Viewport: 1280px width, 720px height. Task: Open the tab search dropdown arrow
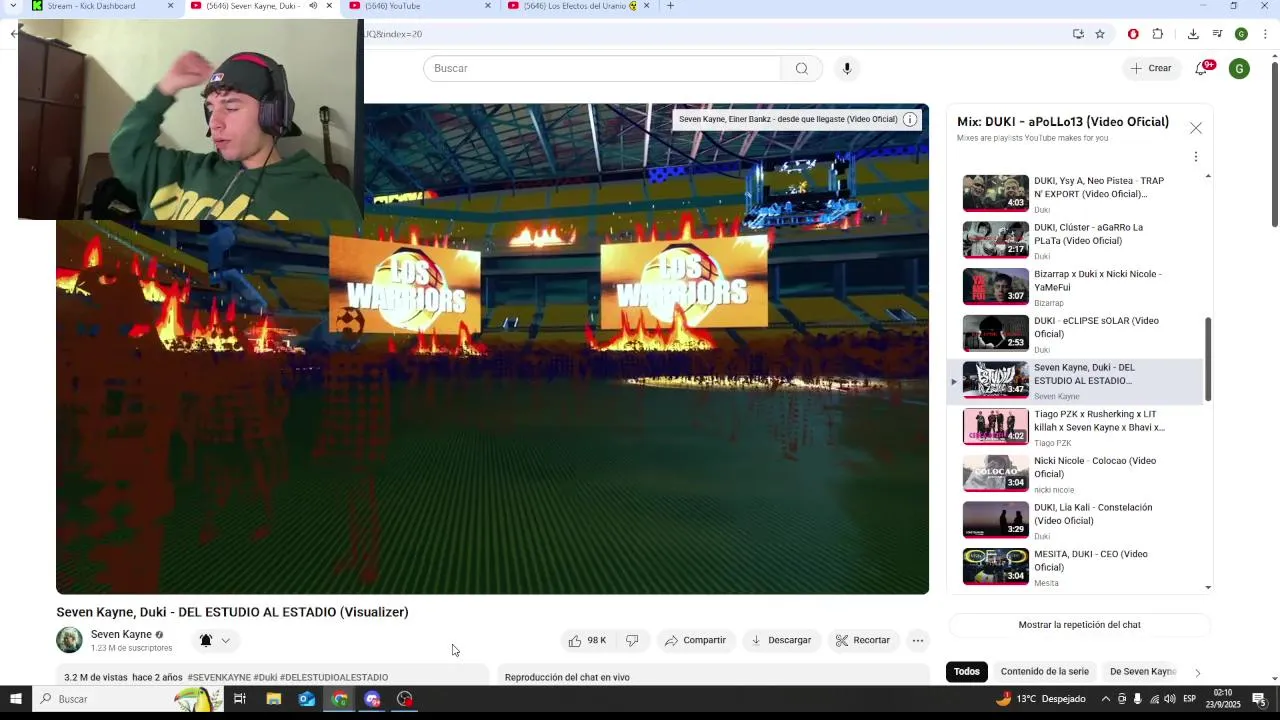point(12,6)
